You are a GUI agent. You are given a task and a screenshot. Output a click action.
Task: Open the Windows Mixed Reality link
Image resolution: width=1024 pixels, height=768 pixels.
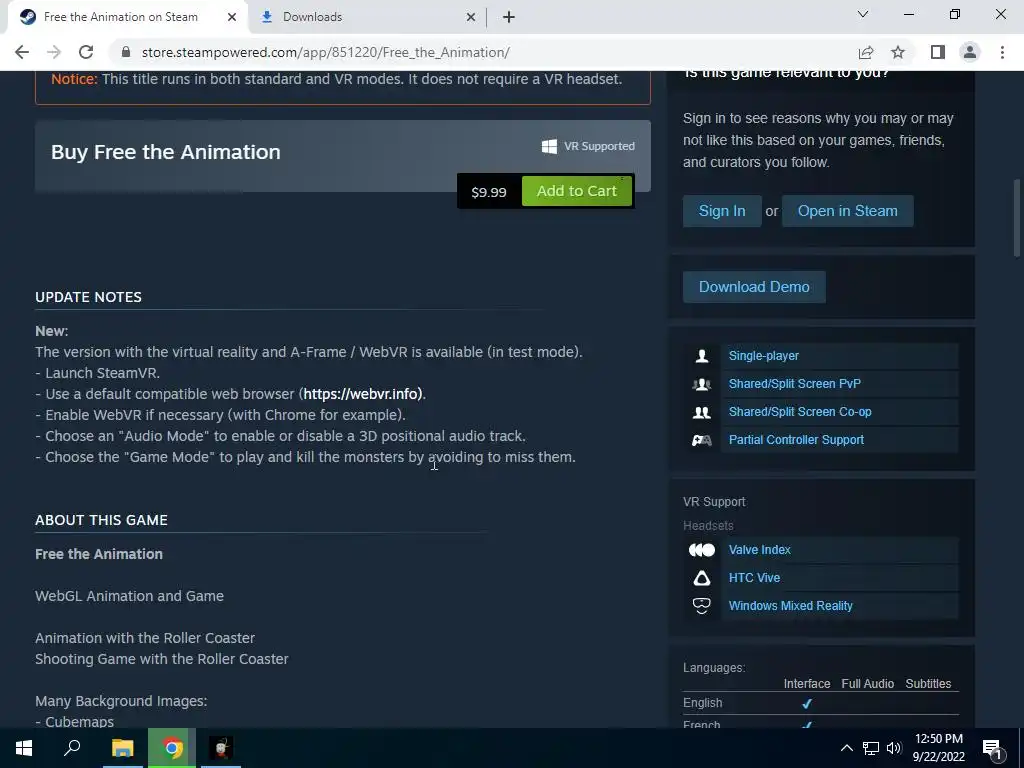click(790, 606)
